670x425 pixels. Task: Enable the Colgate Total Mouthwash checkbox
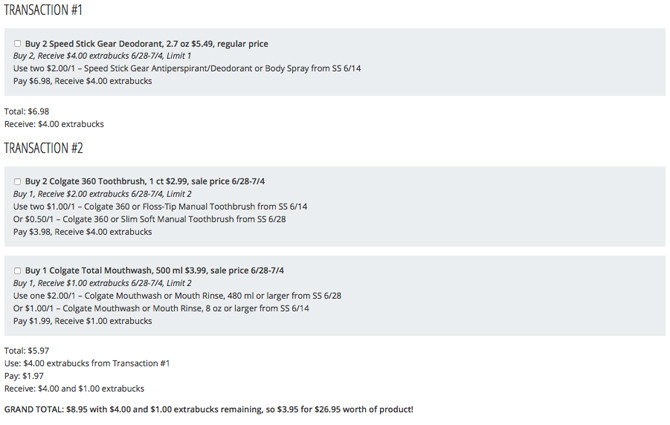18,271
